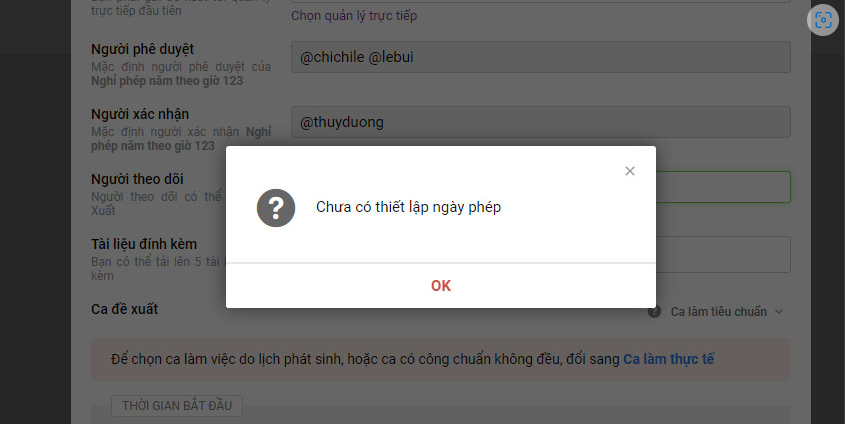Expand the chevron next to Ca làm tiêu chuẩn
Image resolution: width=845 pixels, height=424 pixels.
(x=779, y=311)
